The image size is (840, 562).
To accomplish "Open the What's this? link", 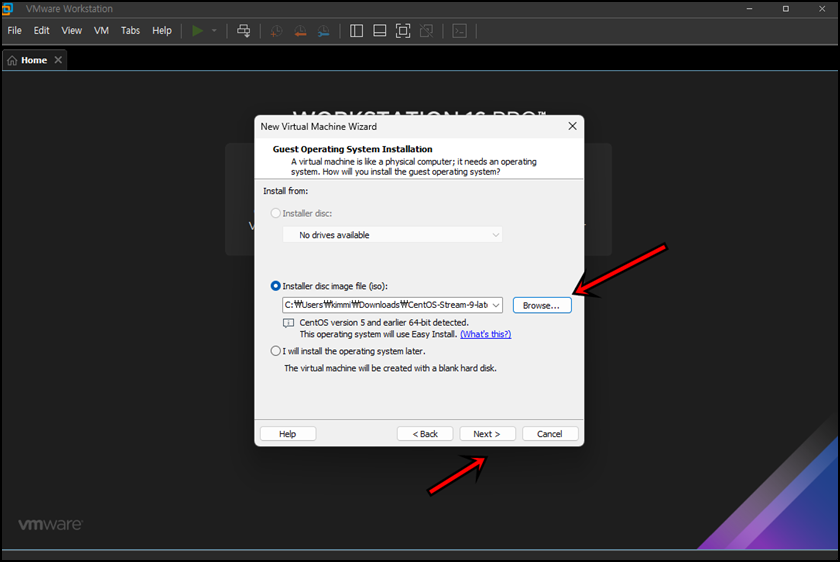I will (x=485, y=334).
